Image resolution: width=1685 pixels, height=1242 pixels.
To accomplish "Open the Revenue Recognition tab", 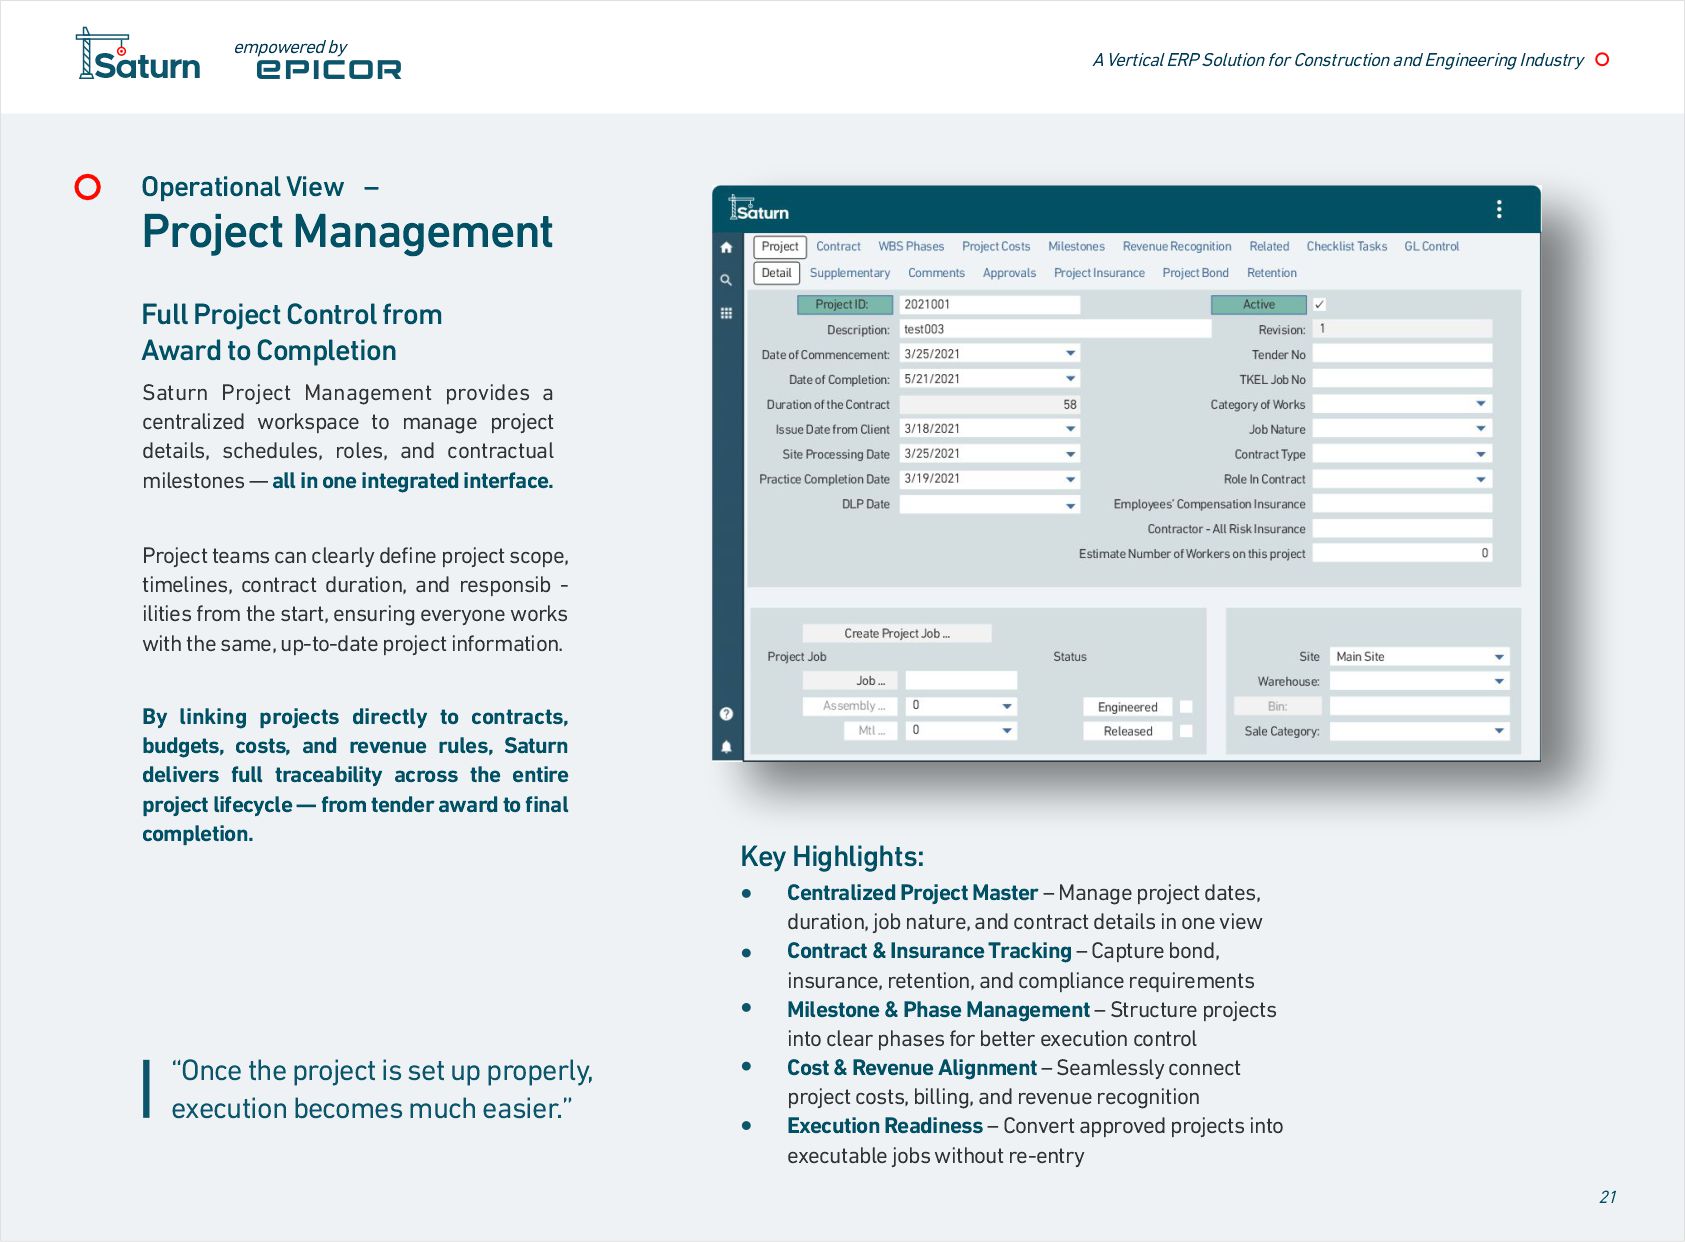I will click(1177, 247).
